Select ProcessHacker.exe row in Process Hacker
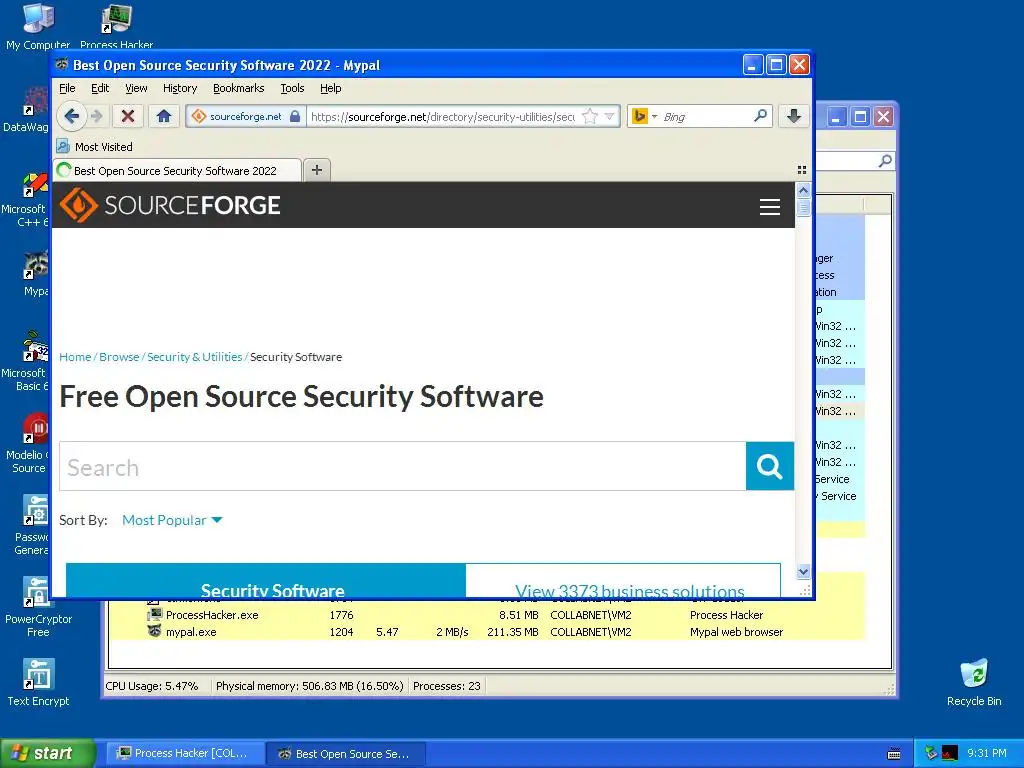Viewport: 1024px width, 768px height. [x=487, y=615]
